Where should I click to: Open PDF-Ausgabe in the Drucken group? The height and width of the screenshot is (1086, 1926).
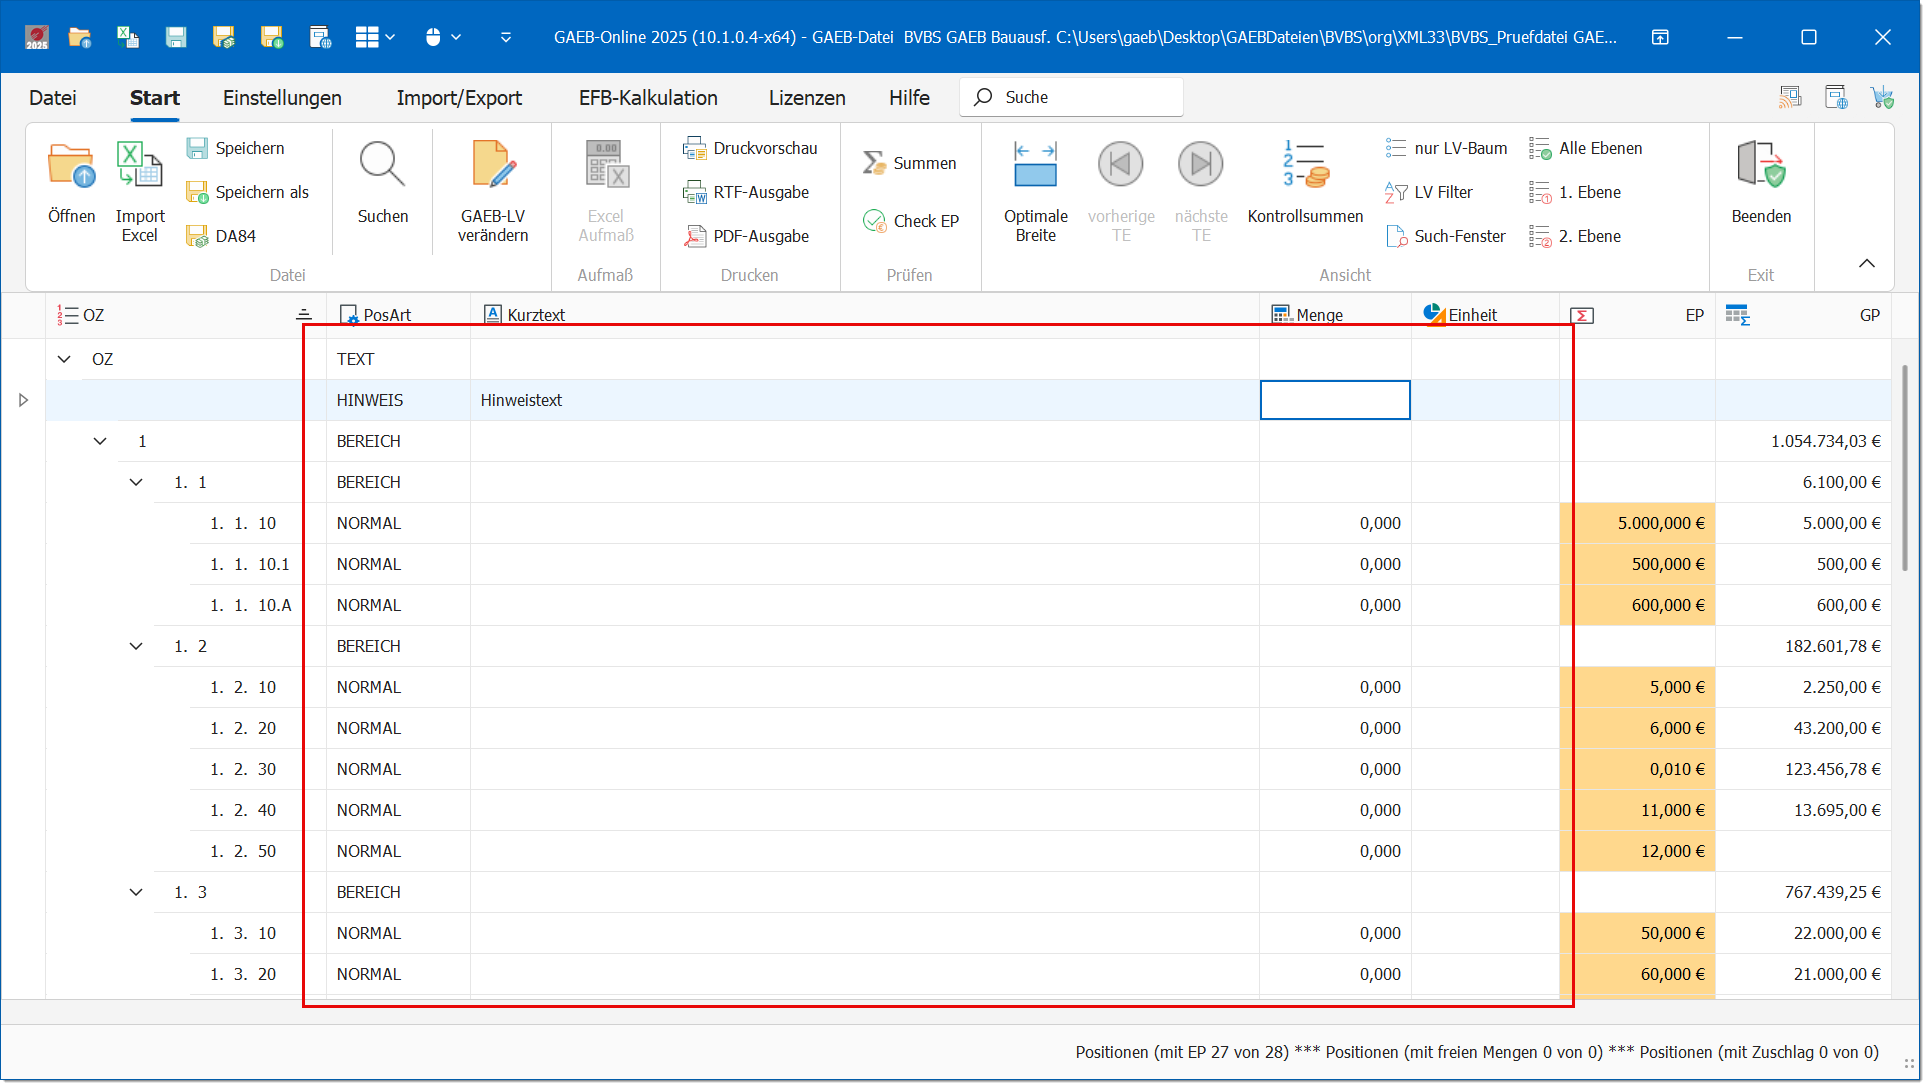click(747, 236)
